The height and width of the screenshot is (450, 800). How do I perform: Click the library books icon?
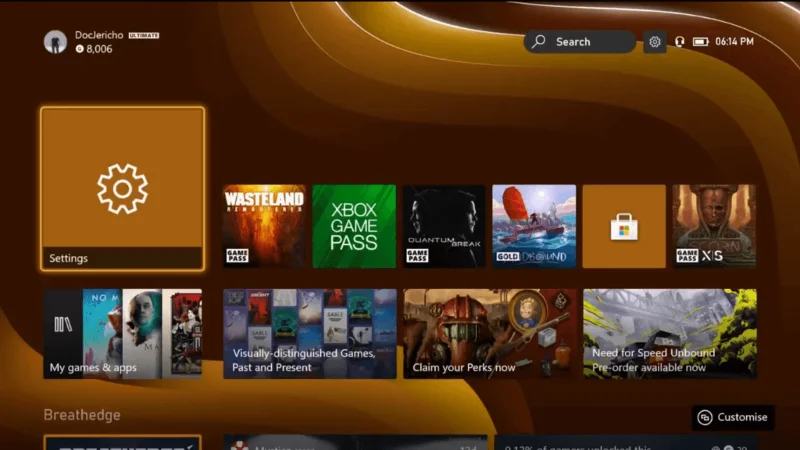point(63,324)
